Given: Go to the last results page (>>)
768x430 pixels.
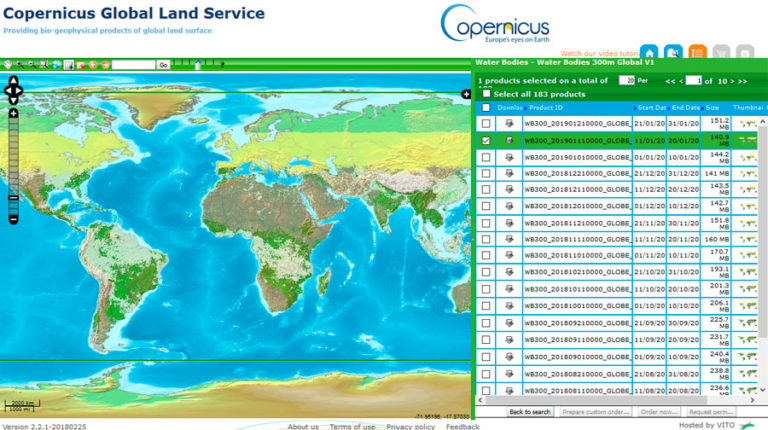Looking at the screenshot, I should click(x=743, y=81).
